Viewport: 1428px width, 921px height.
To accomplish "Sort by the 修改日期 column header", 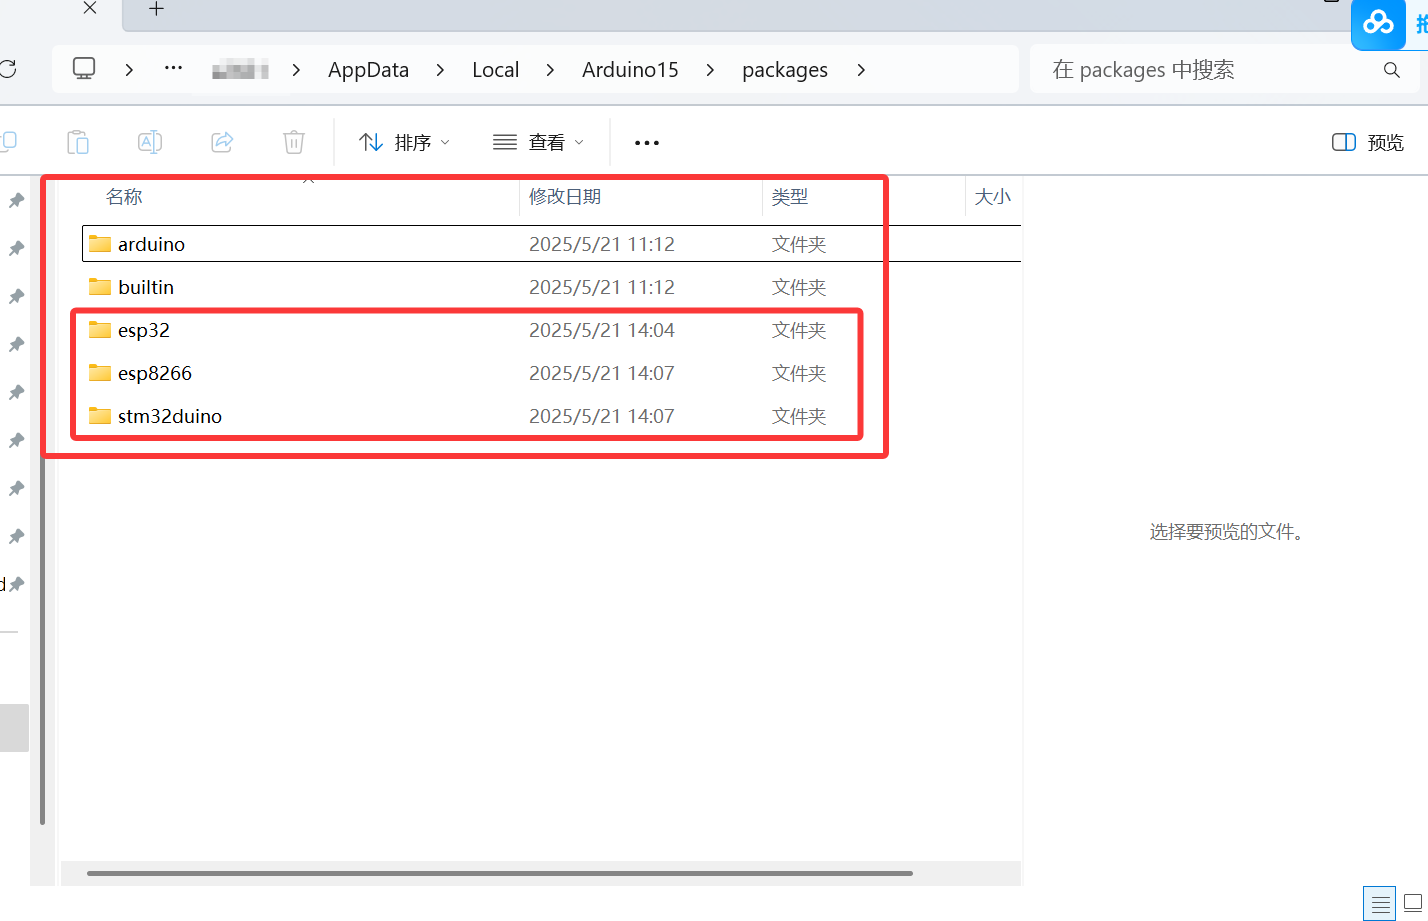I will 565,197.
